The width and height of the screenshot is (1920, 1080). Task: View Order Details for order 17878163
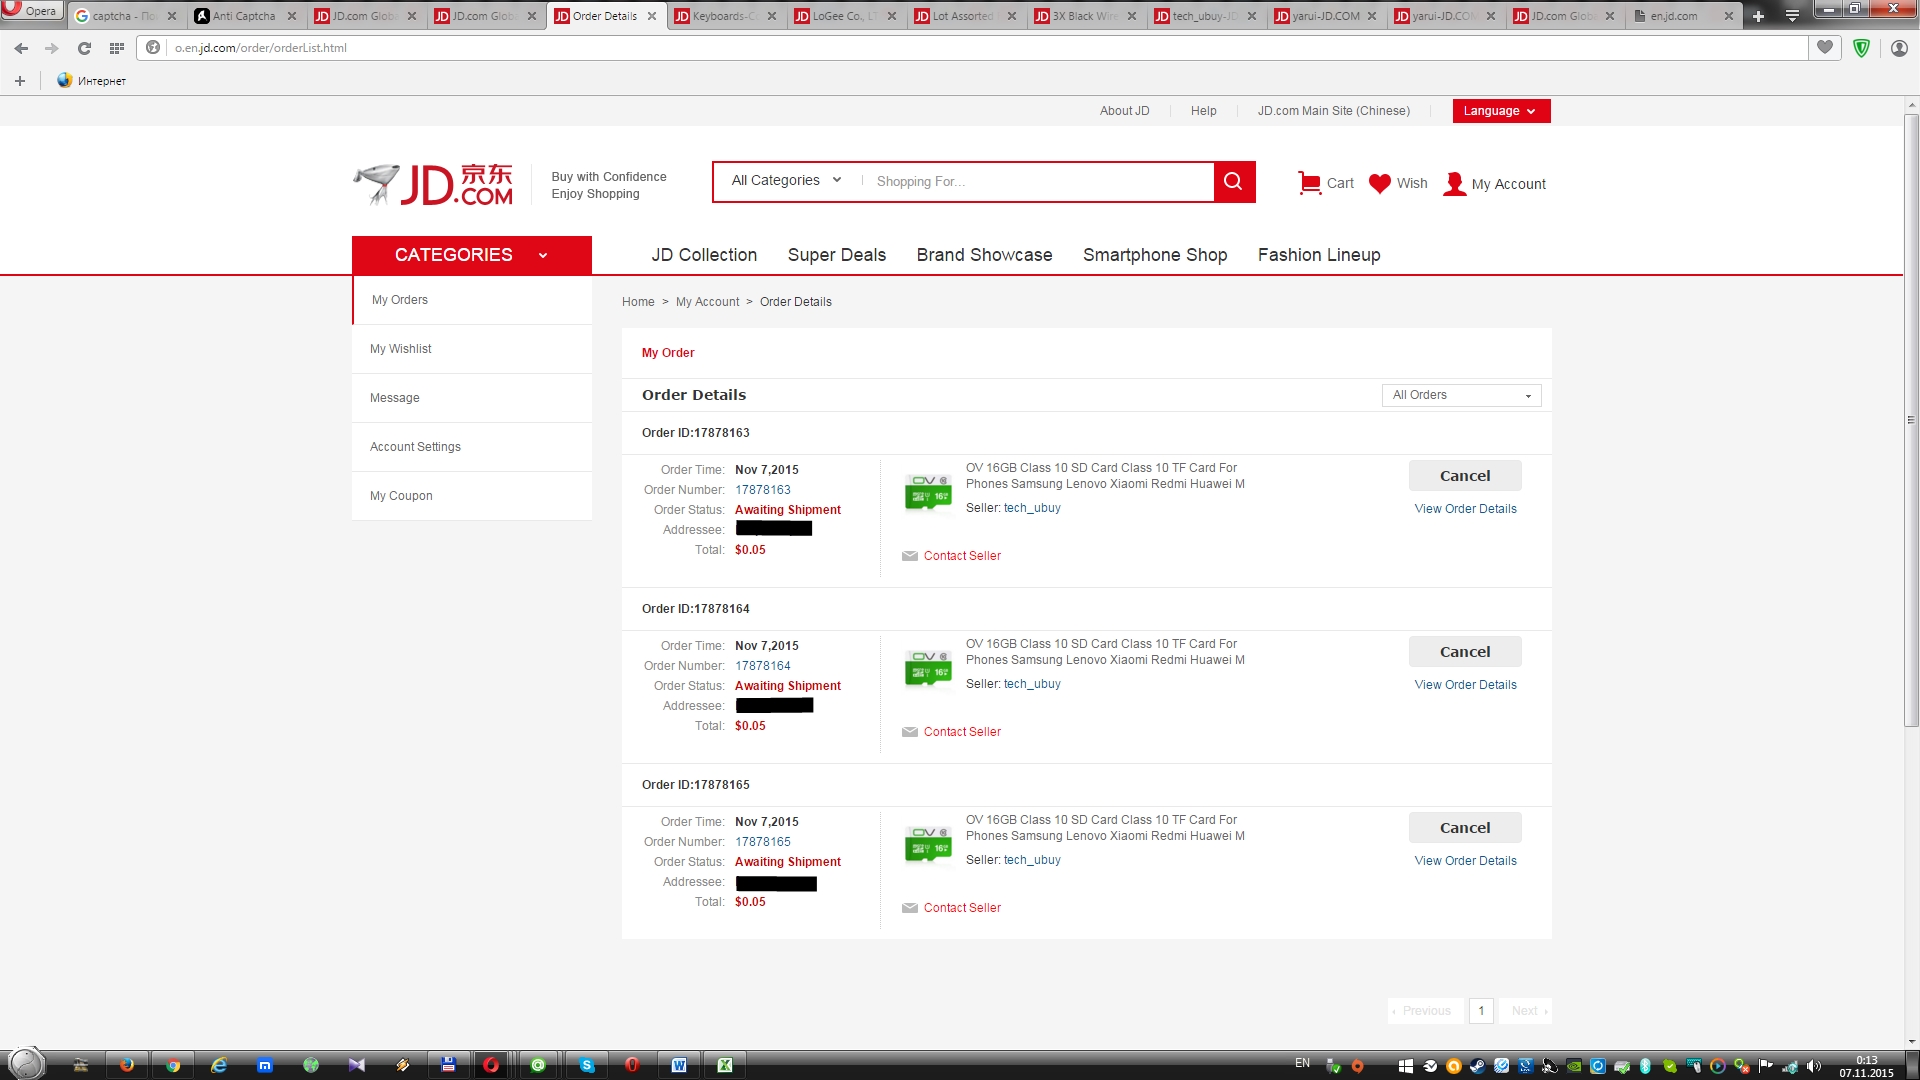tap(1465, 509)
